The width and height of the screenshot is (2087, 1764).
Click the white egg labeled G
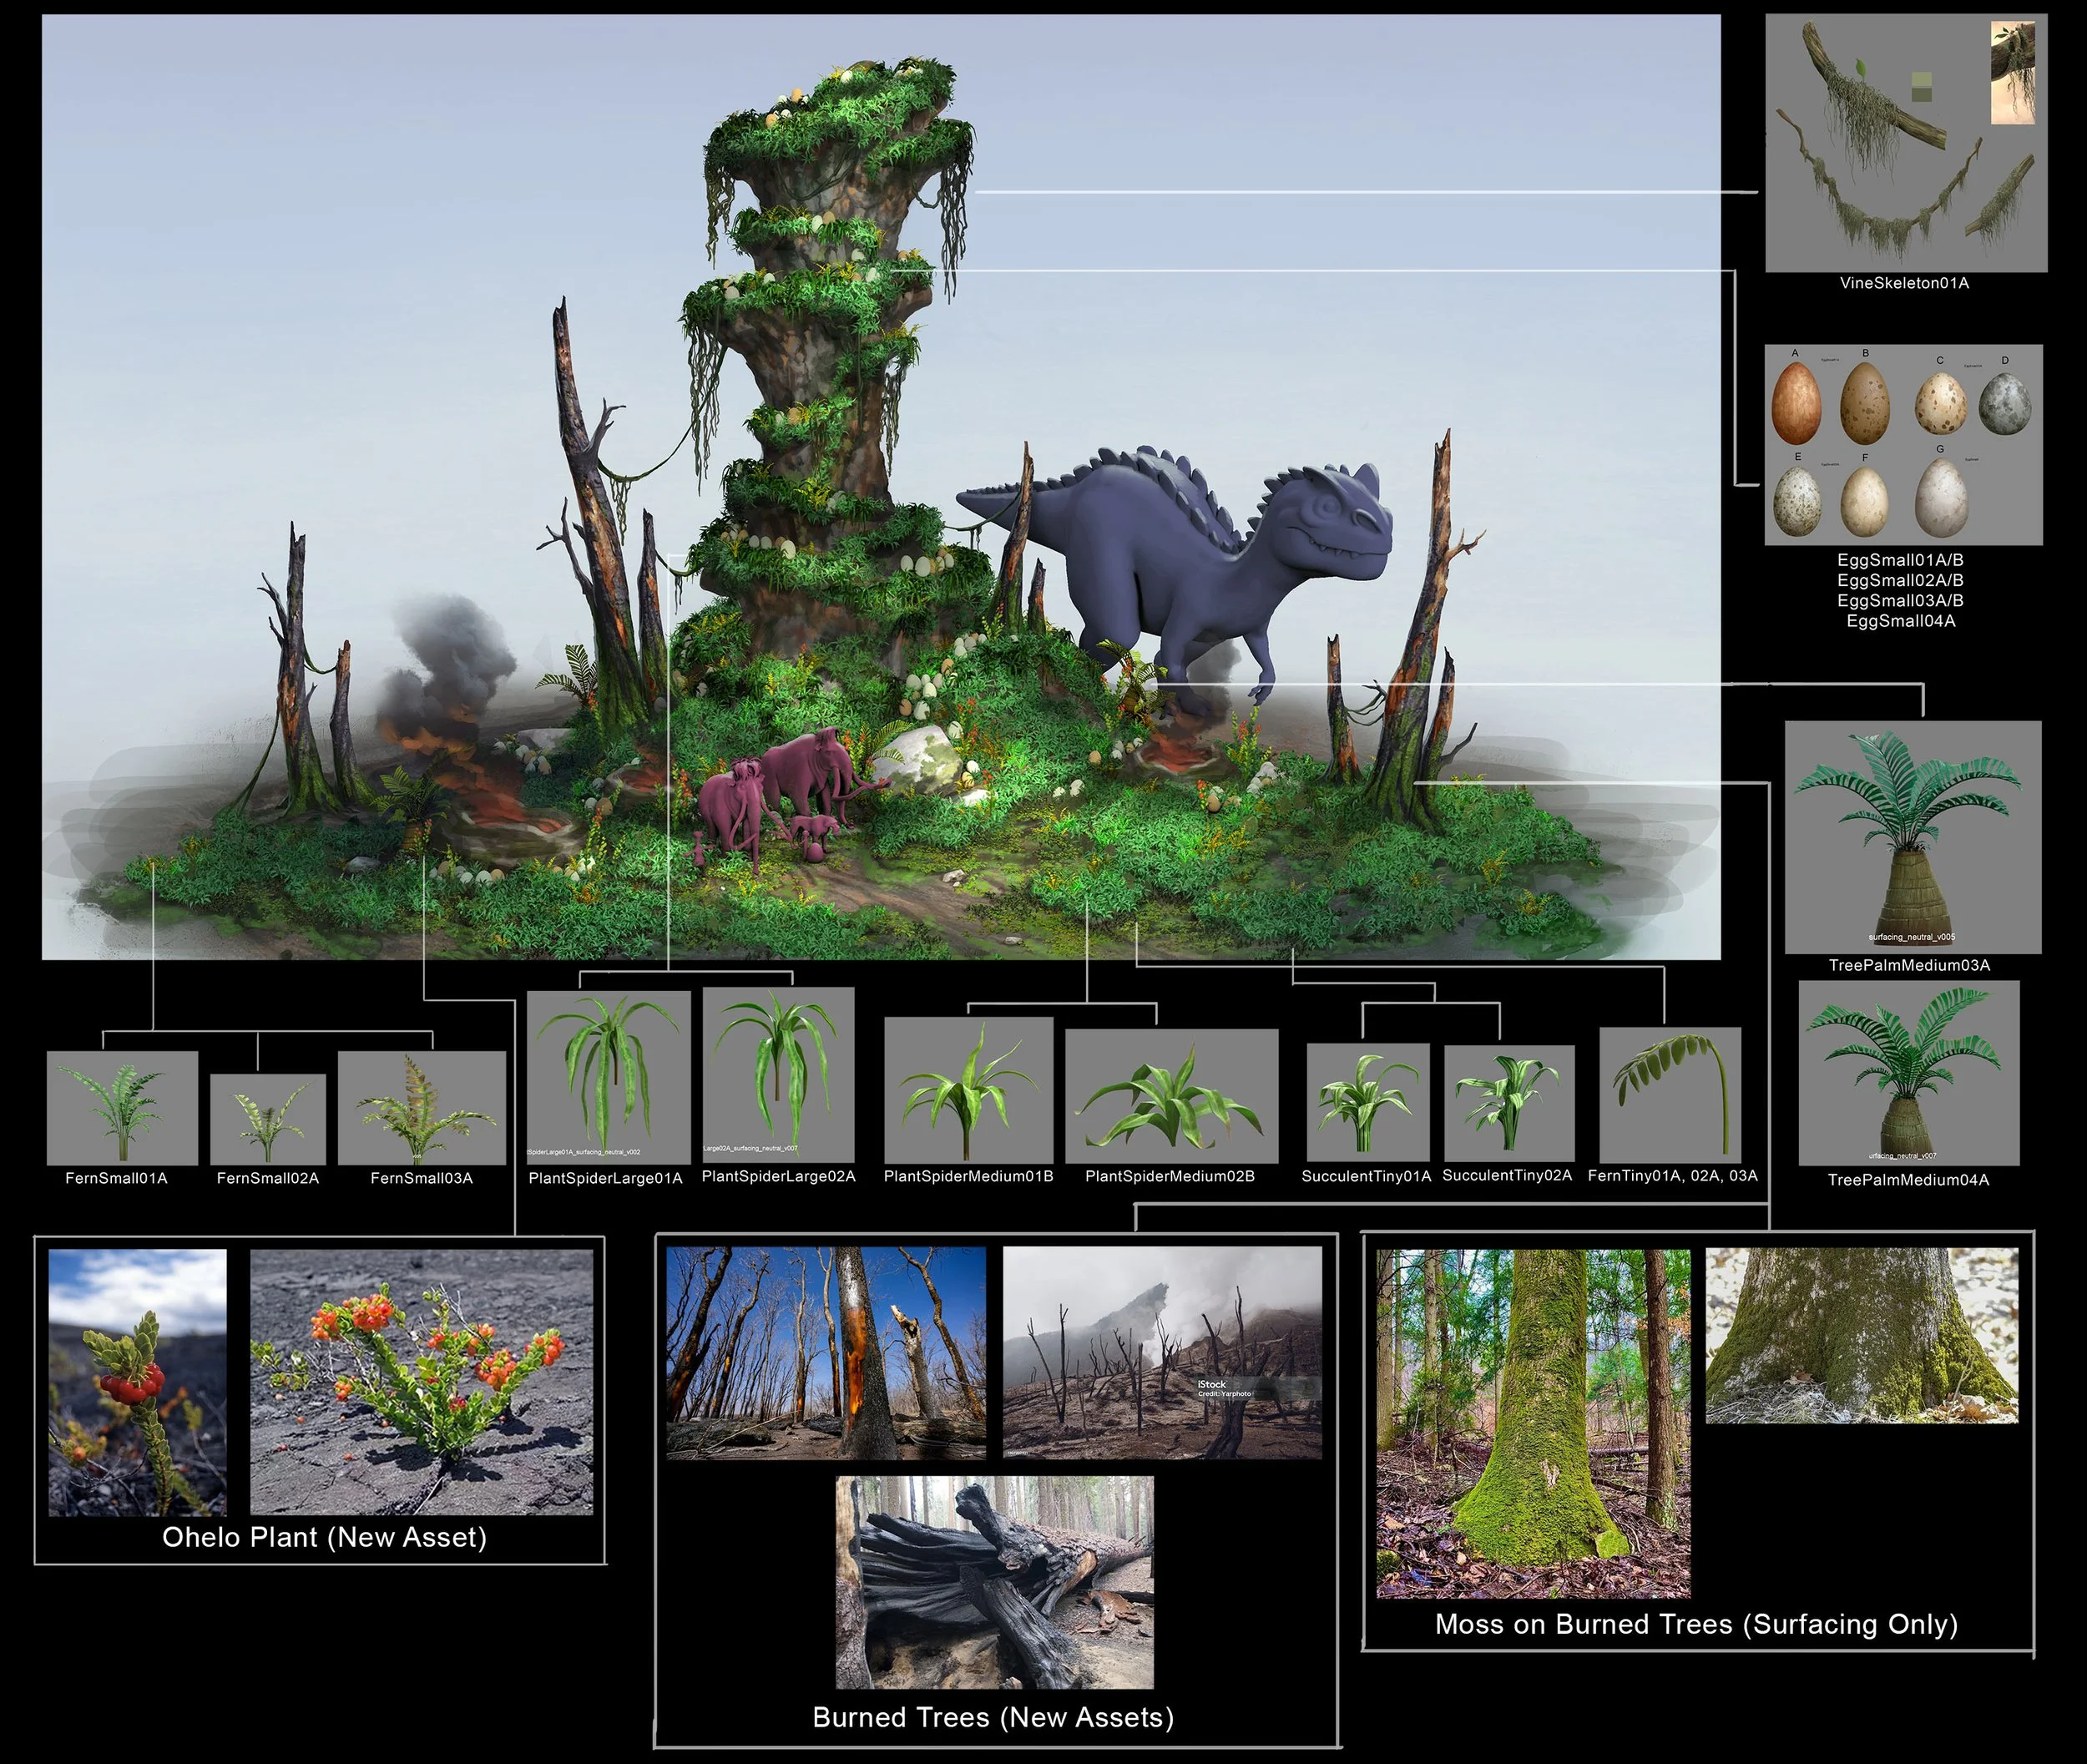pos(1941,497)
